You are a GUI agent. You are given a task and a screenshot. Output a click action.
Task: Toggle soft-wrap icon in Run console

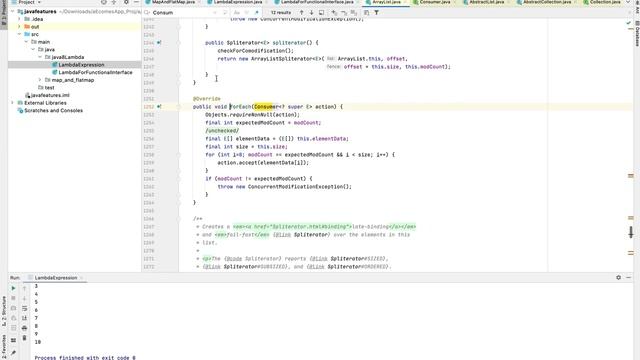point(24,308)
